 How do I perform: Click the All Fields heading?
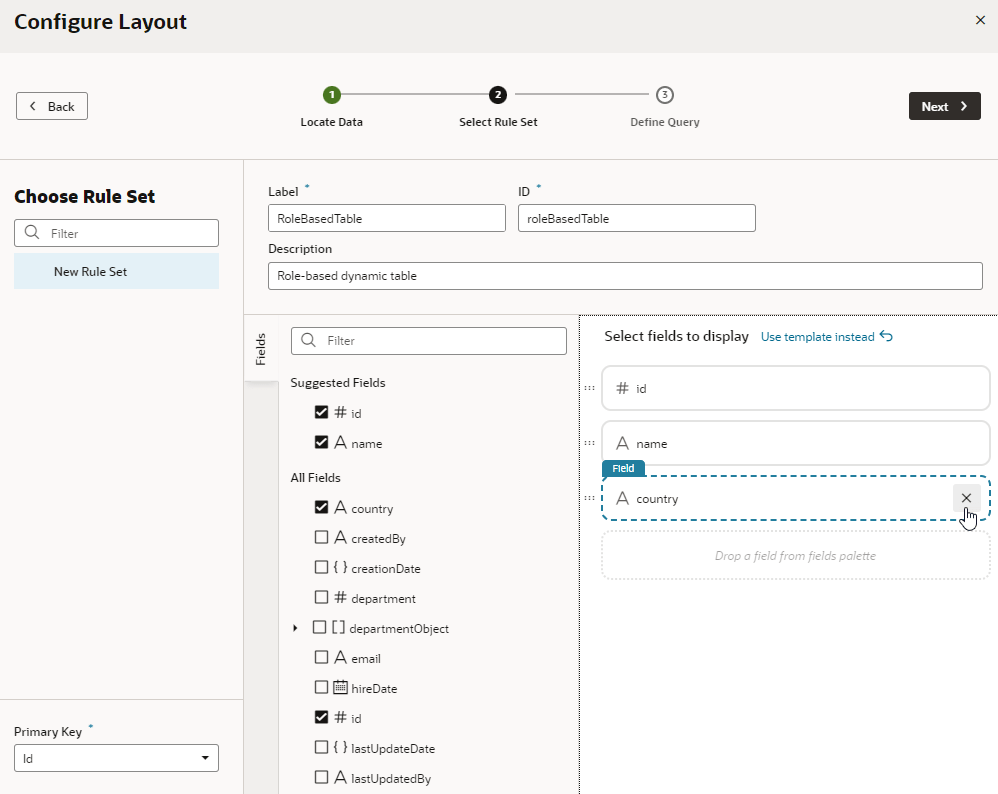pos(316,478)
